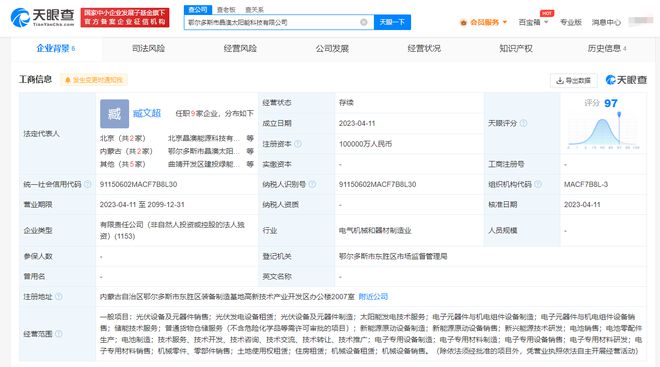This screenshot has width=660, height=367.
Task: Click the 存续 business status value
Action: pyautogui.click(x=346, y=103)
